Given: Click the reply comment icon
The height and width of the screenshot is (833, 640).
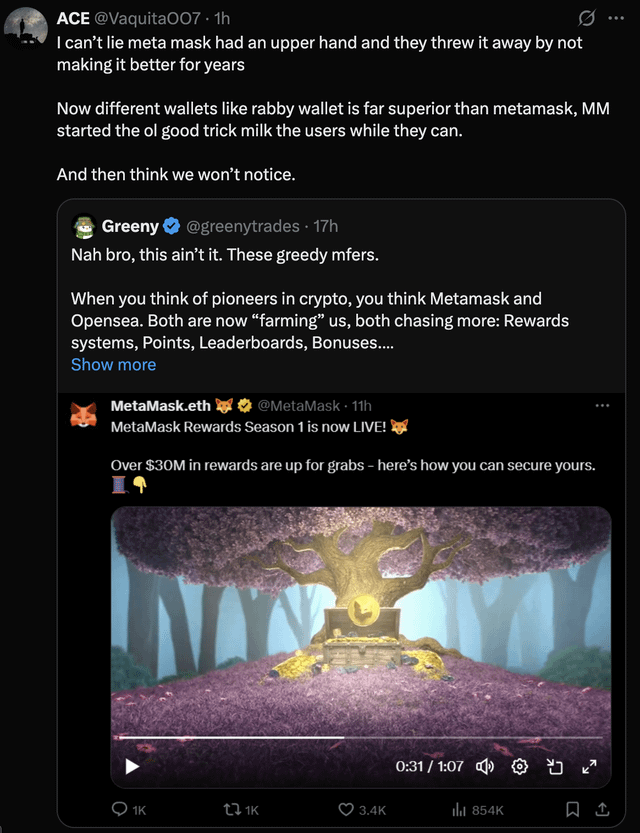Looking at the screenshot, I should coord(121,809).
